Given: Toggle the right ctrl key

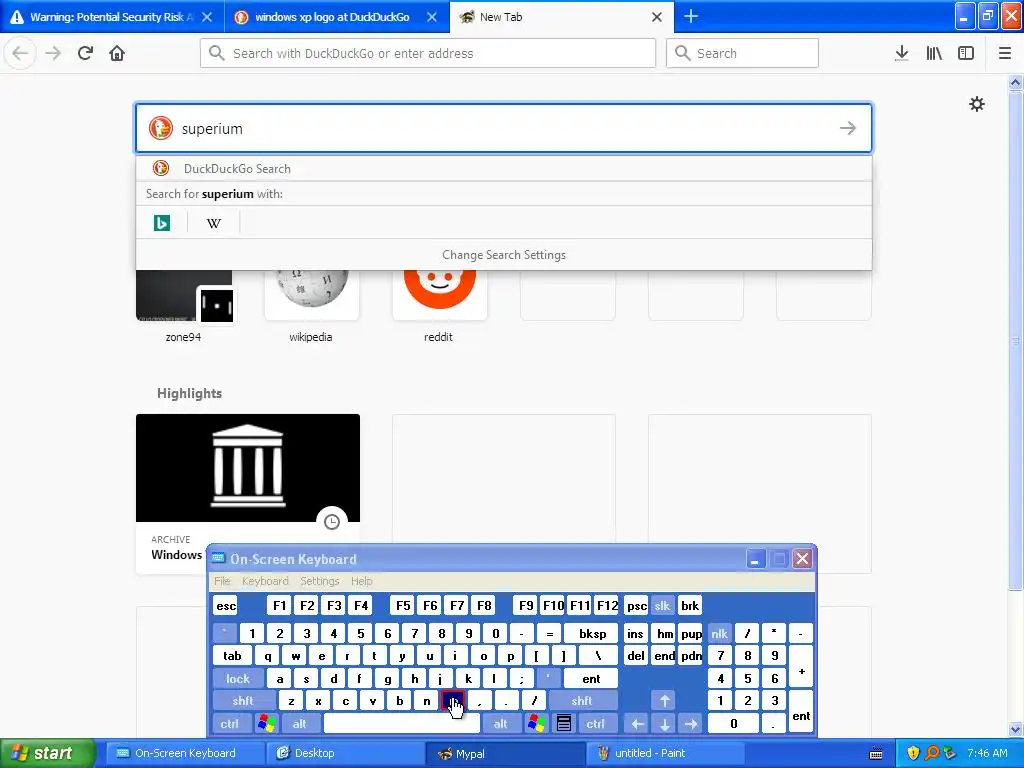Looking at the screenshot, I should (596, 724).
